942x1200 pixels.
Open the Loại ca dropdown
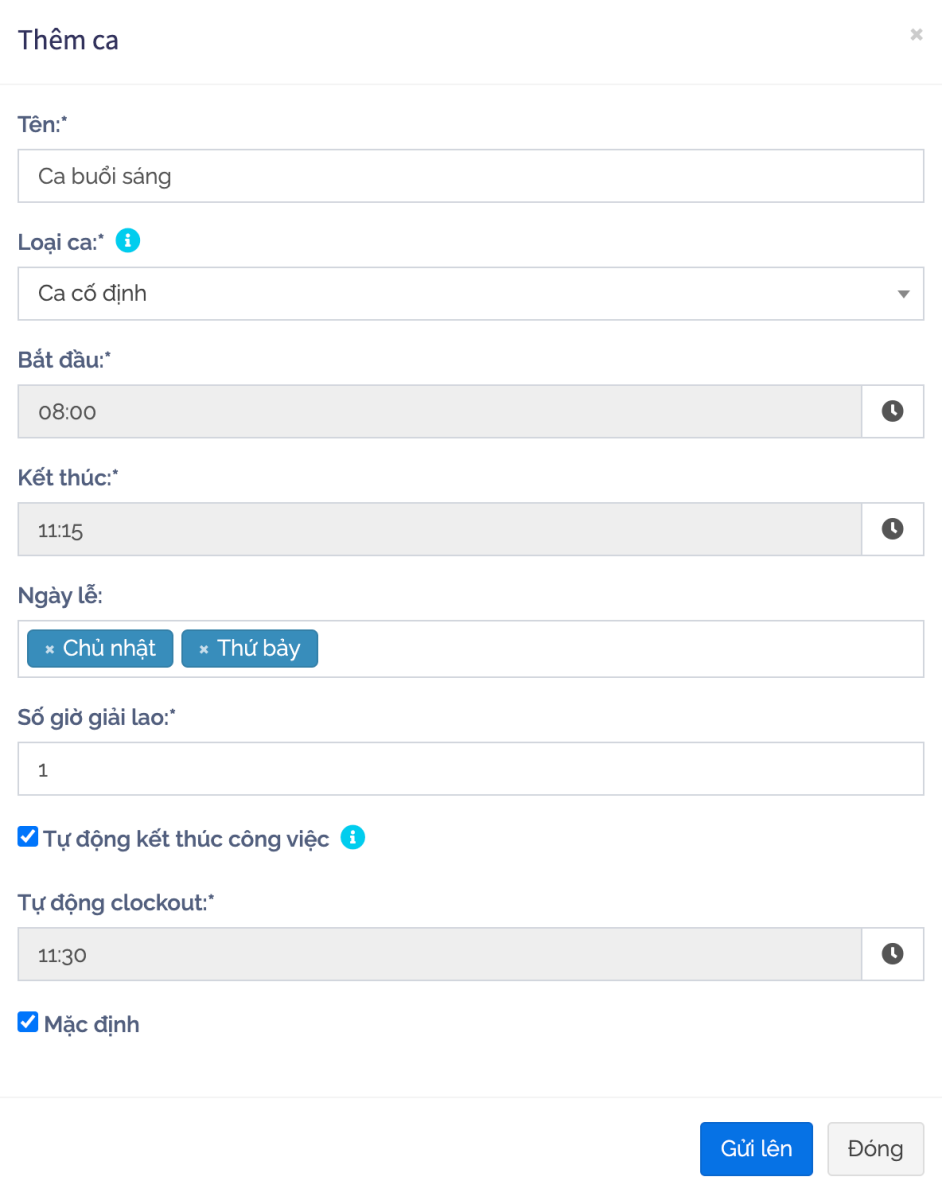[x=470, y=294]
